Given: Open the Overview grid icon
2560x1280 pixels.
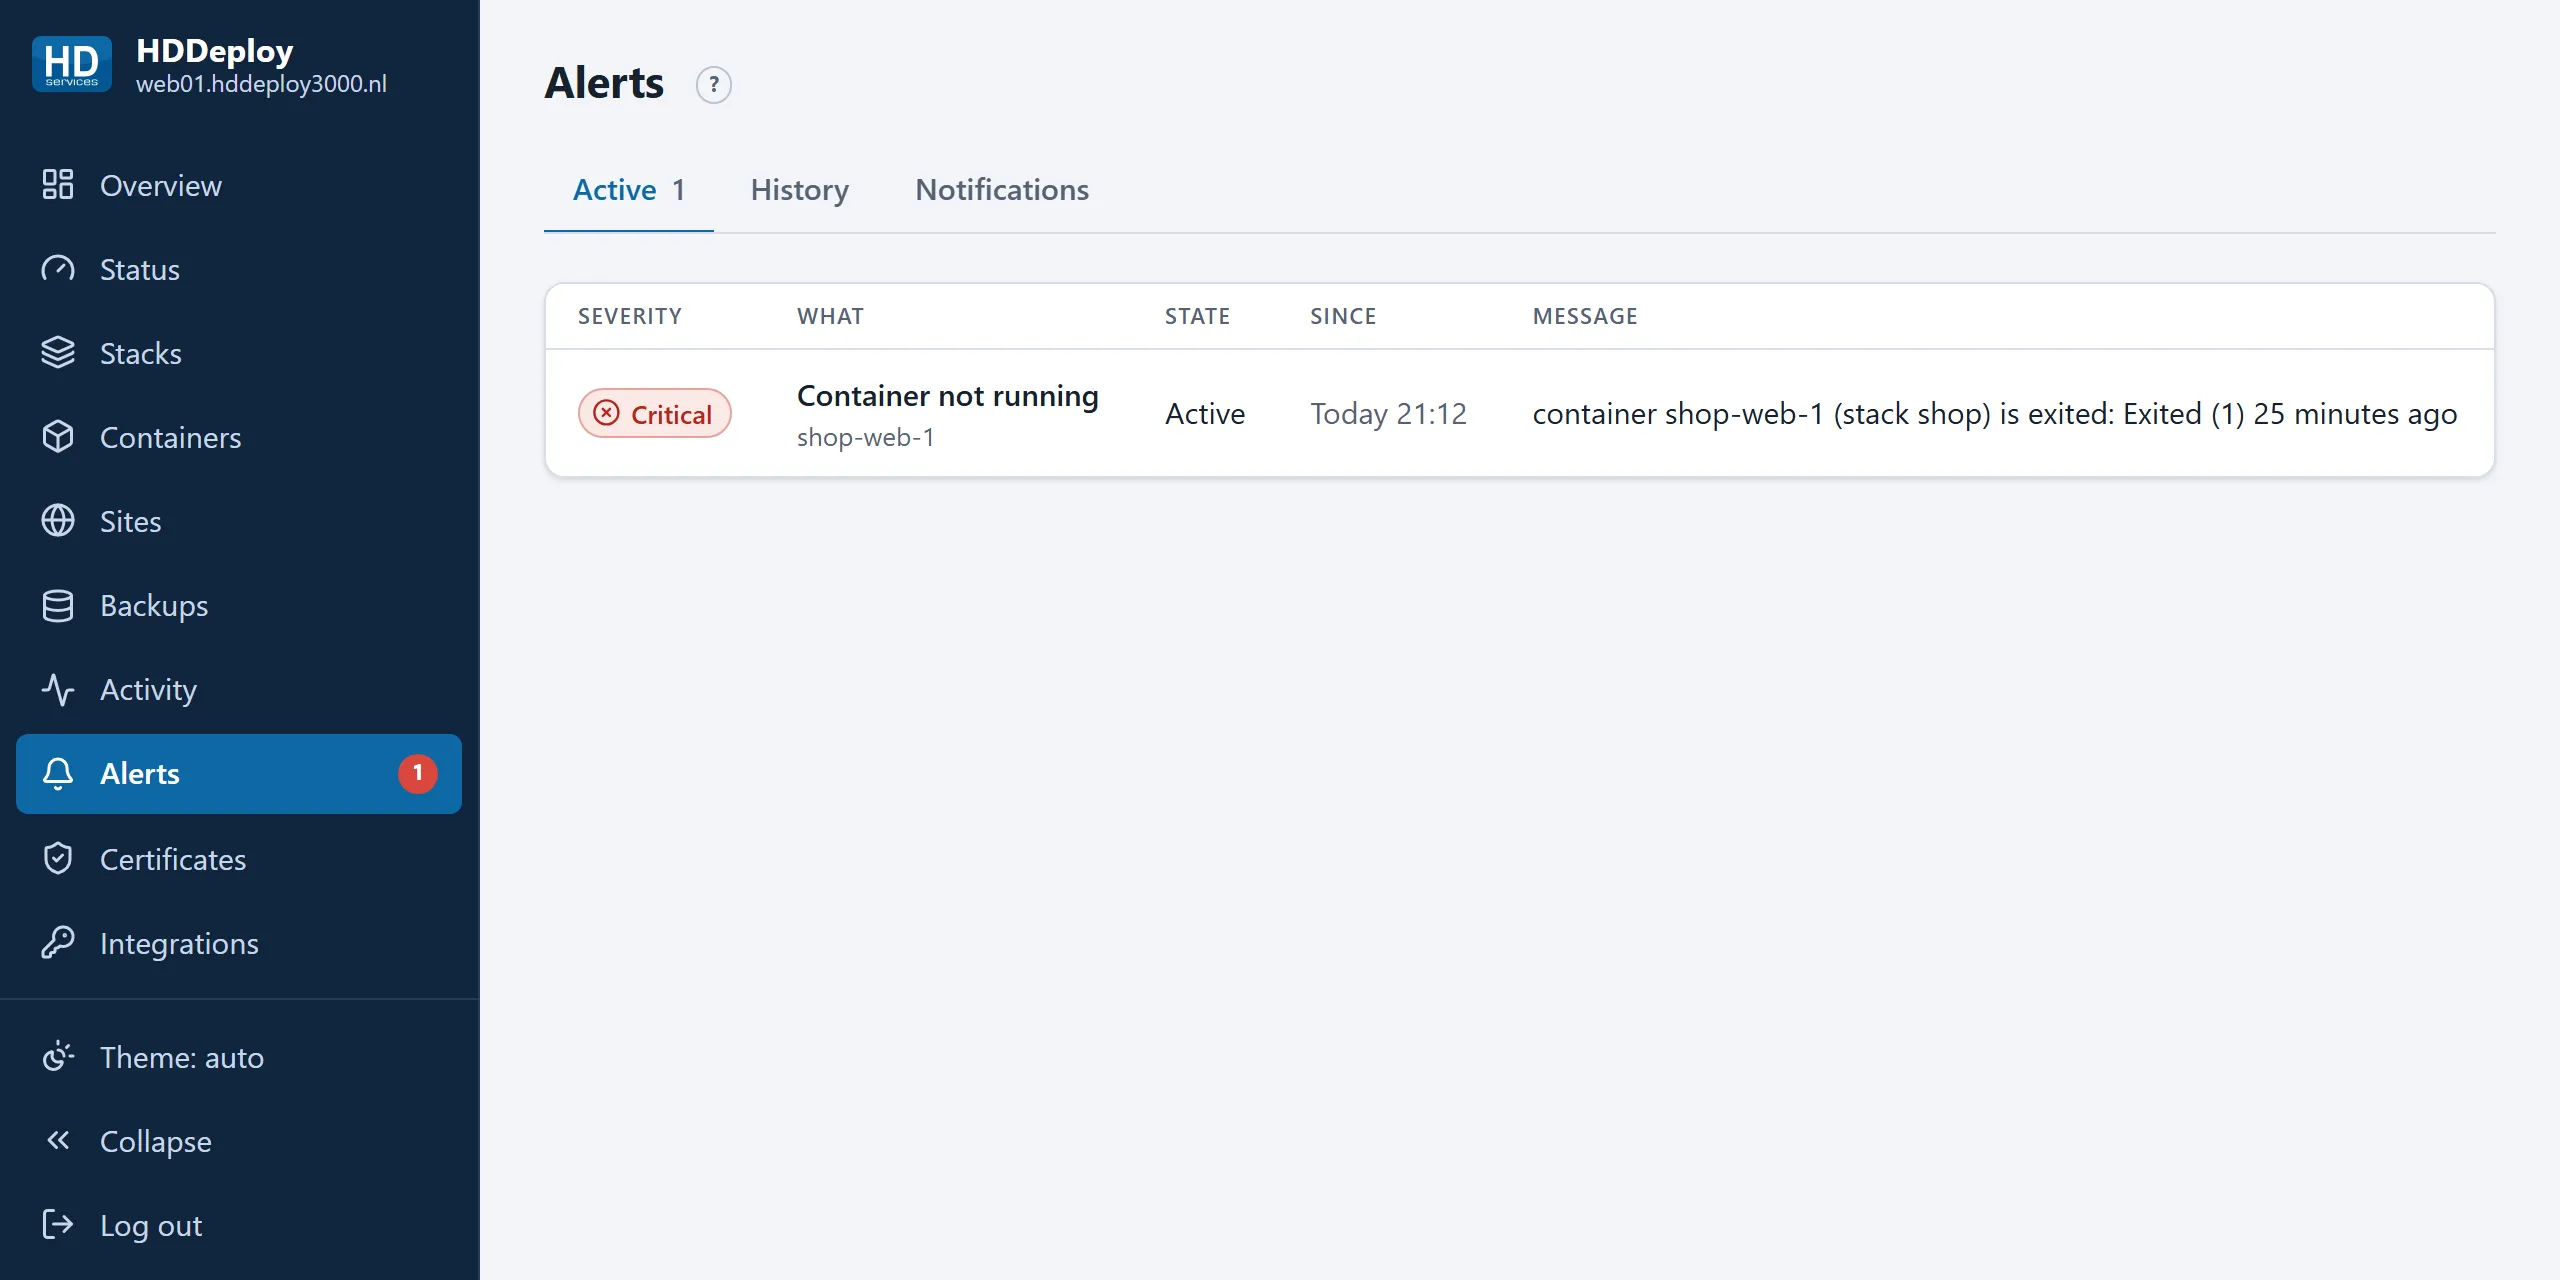Looking at the screenshot, I should pos(58,185).
